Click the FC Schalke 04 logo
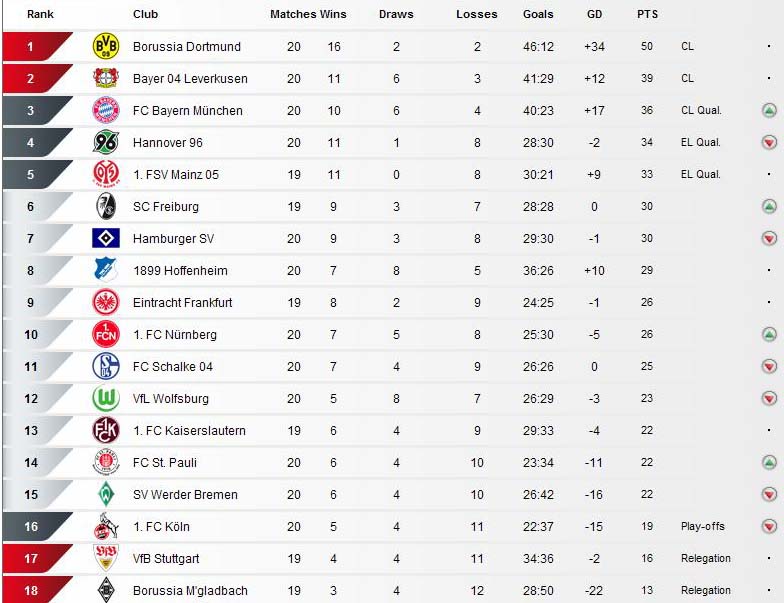This screenshot has width=784, height=603. pos(106,366)
